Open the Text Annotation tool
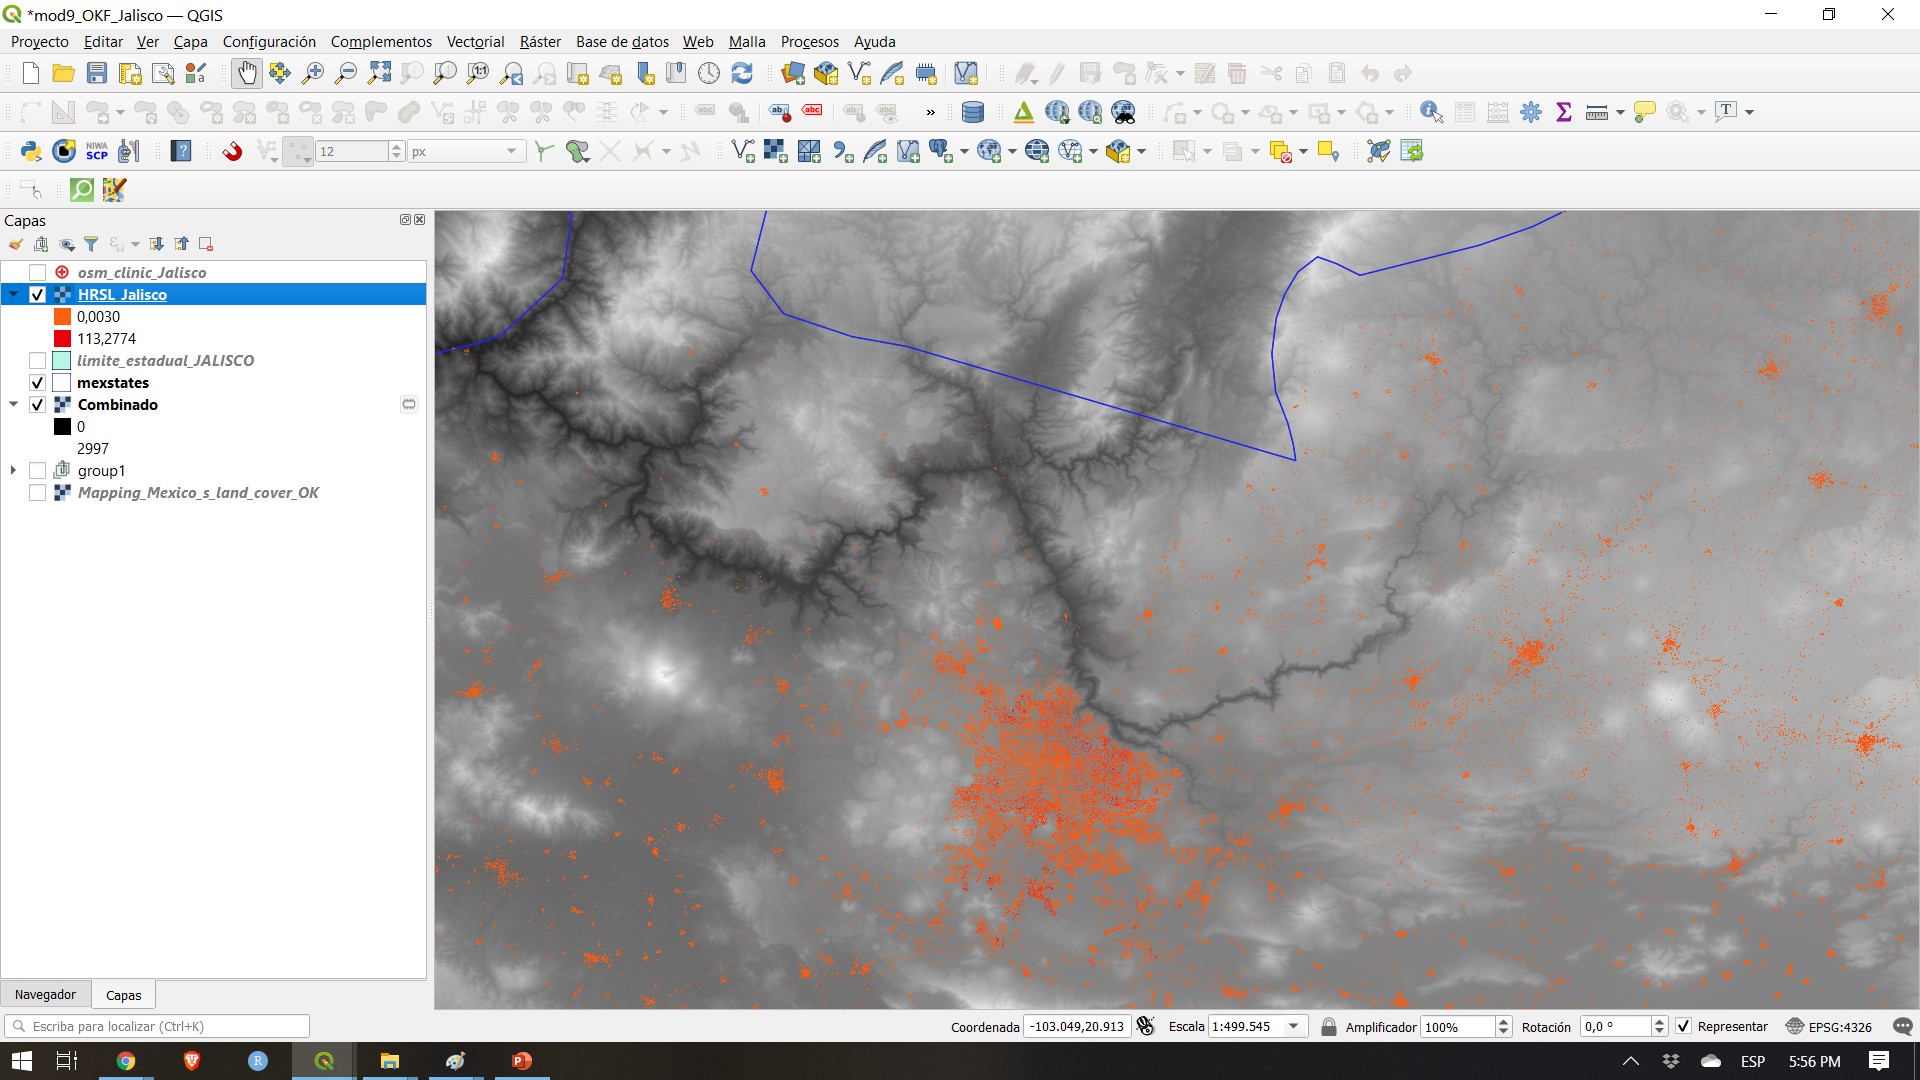This screenshot has width=1920, height=1080. pos(1726,112)
